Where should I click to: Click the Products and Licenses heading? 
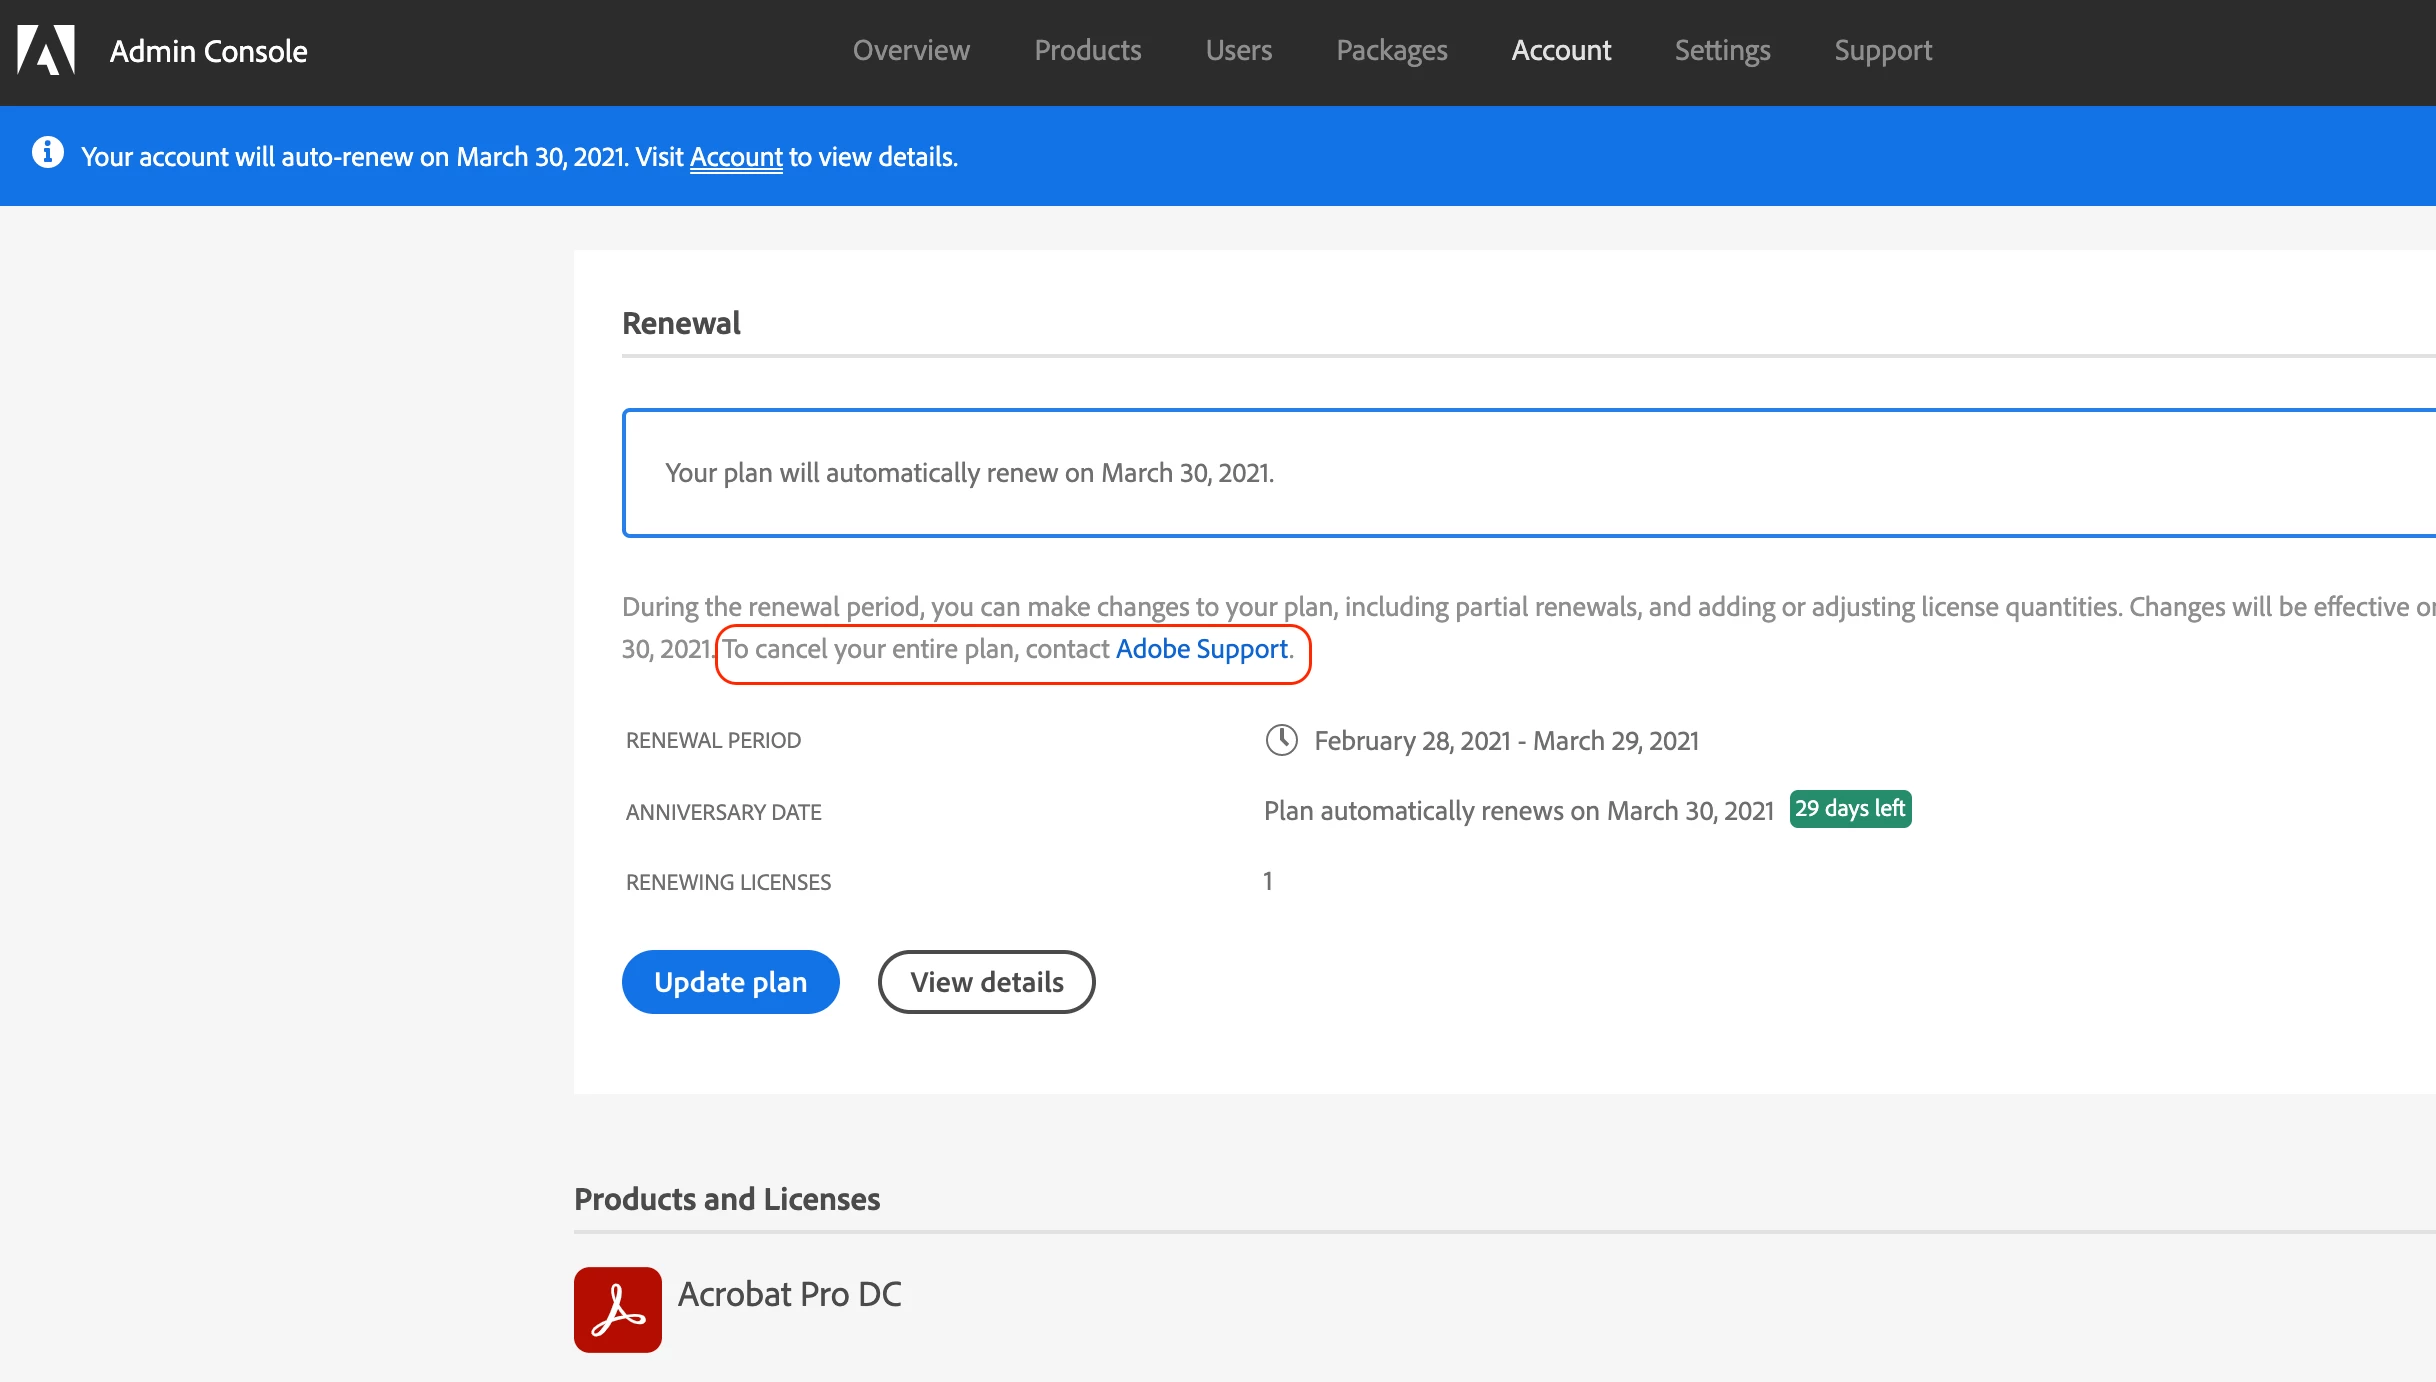[x=726, y=1199]
